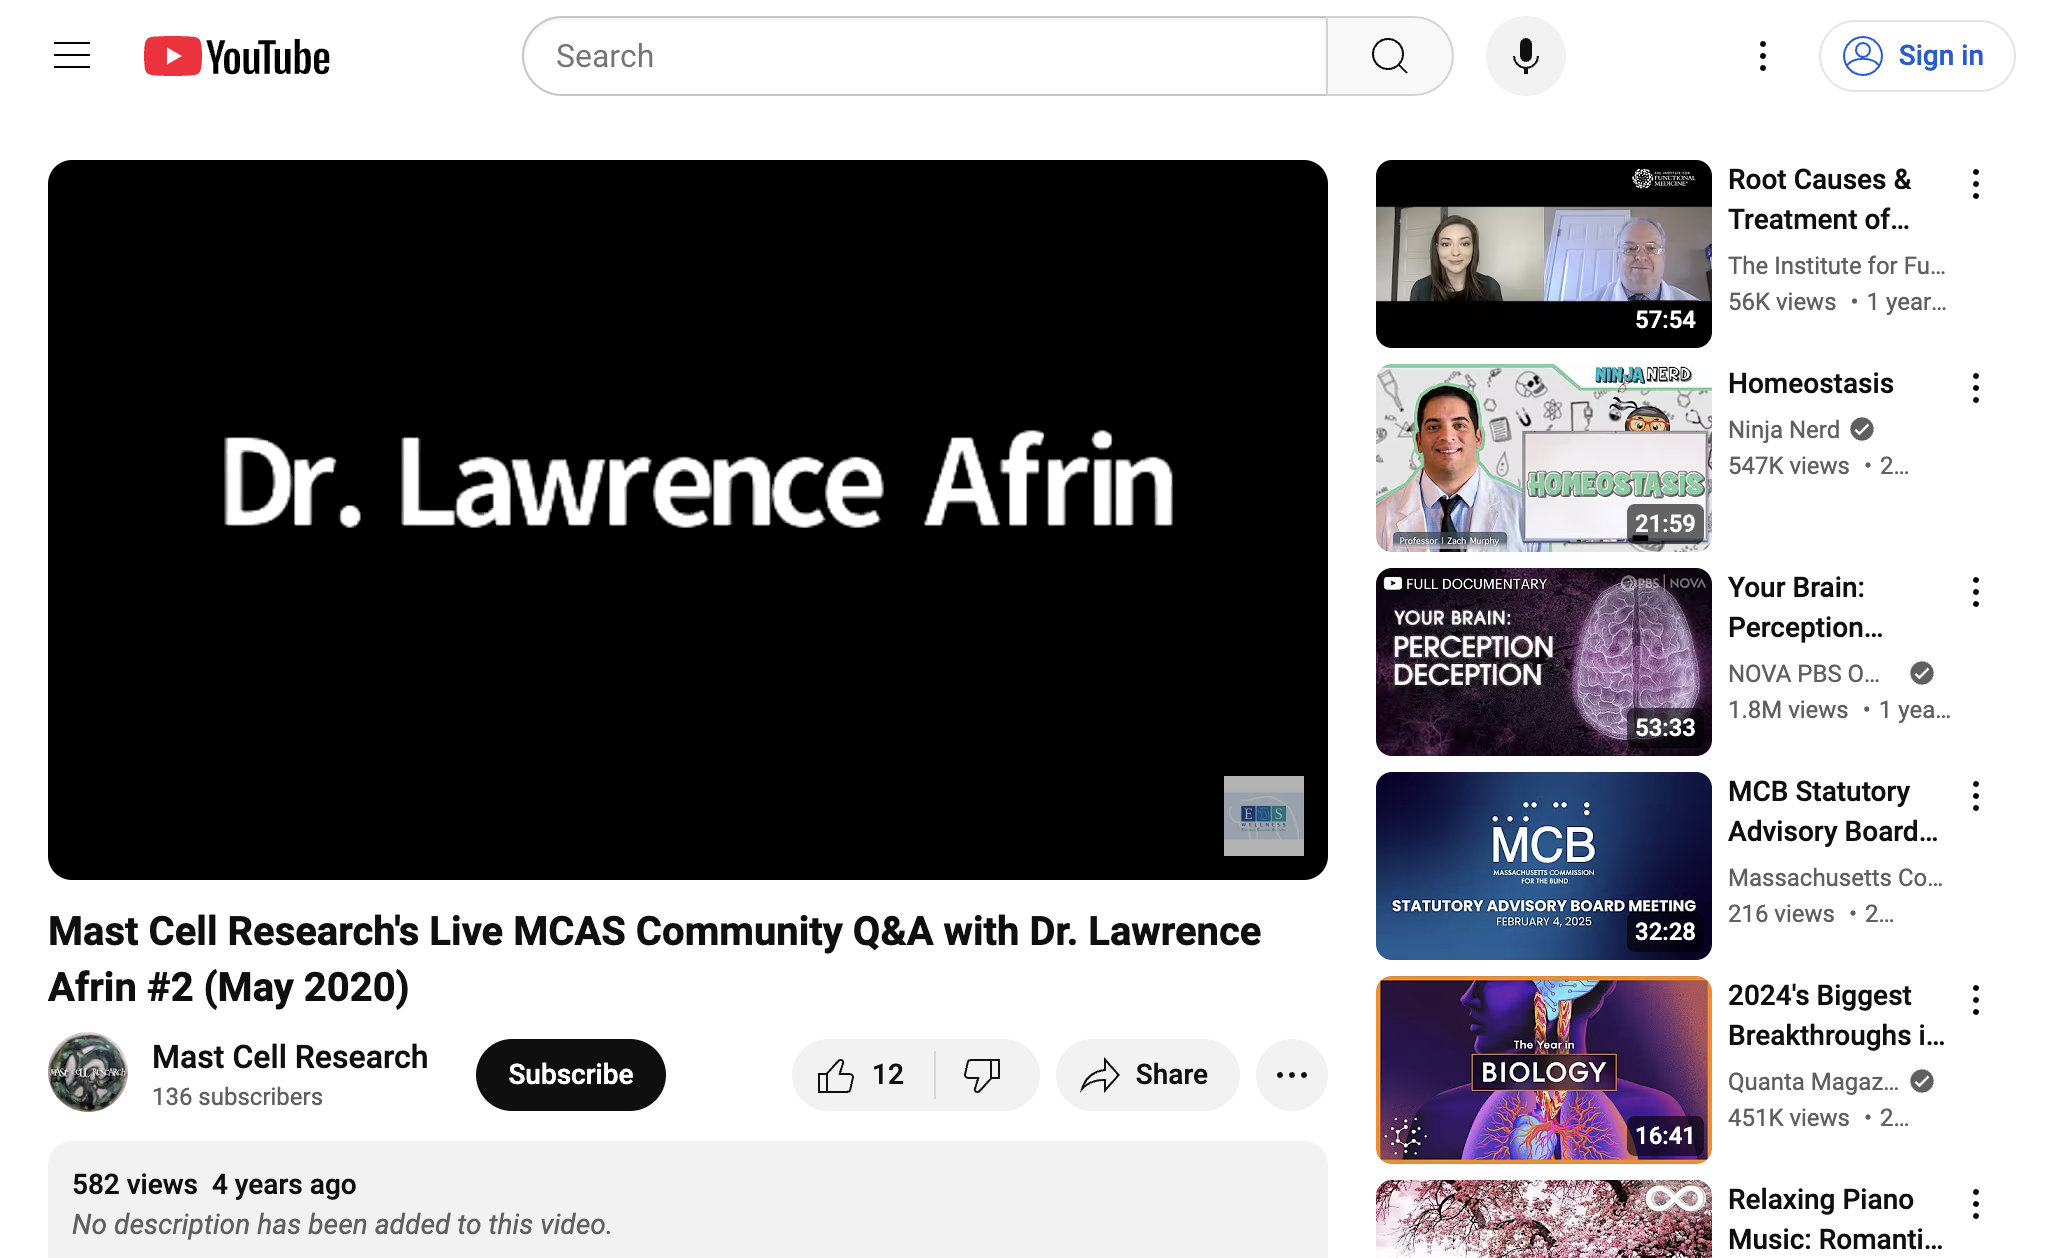Open Homeostasis Ninja Nerd thumbnail
The image size is (2048, 1258).
pos(1544,458)
